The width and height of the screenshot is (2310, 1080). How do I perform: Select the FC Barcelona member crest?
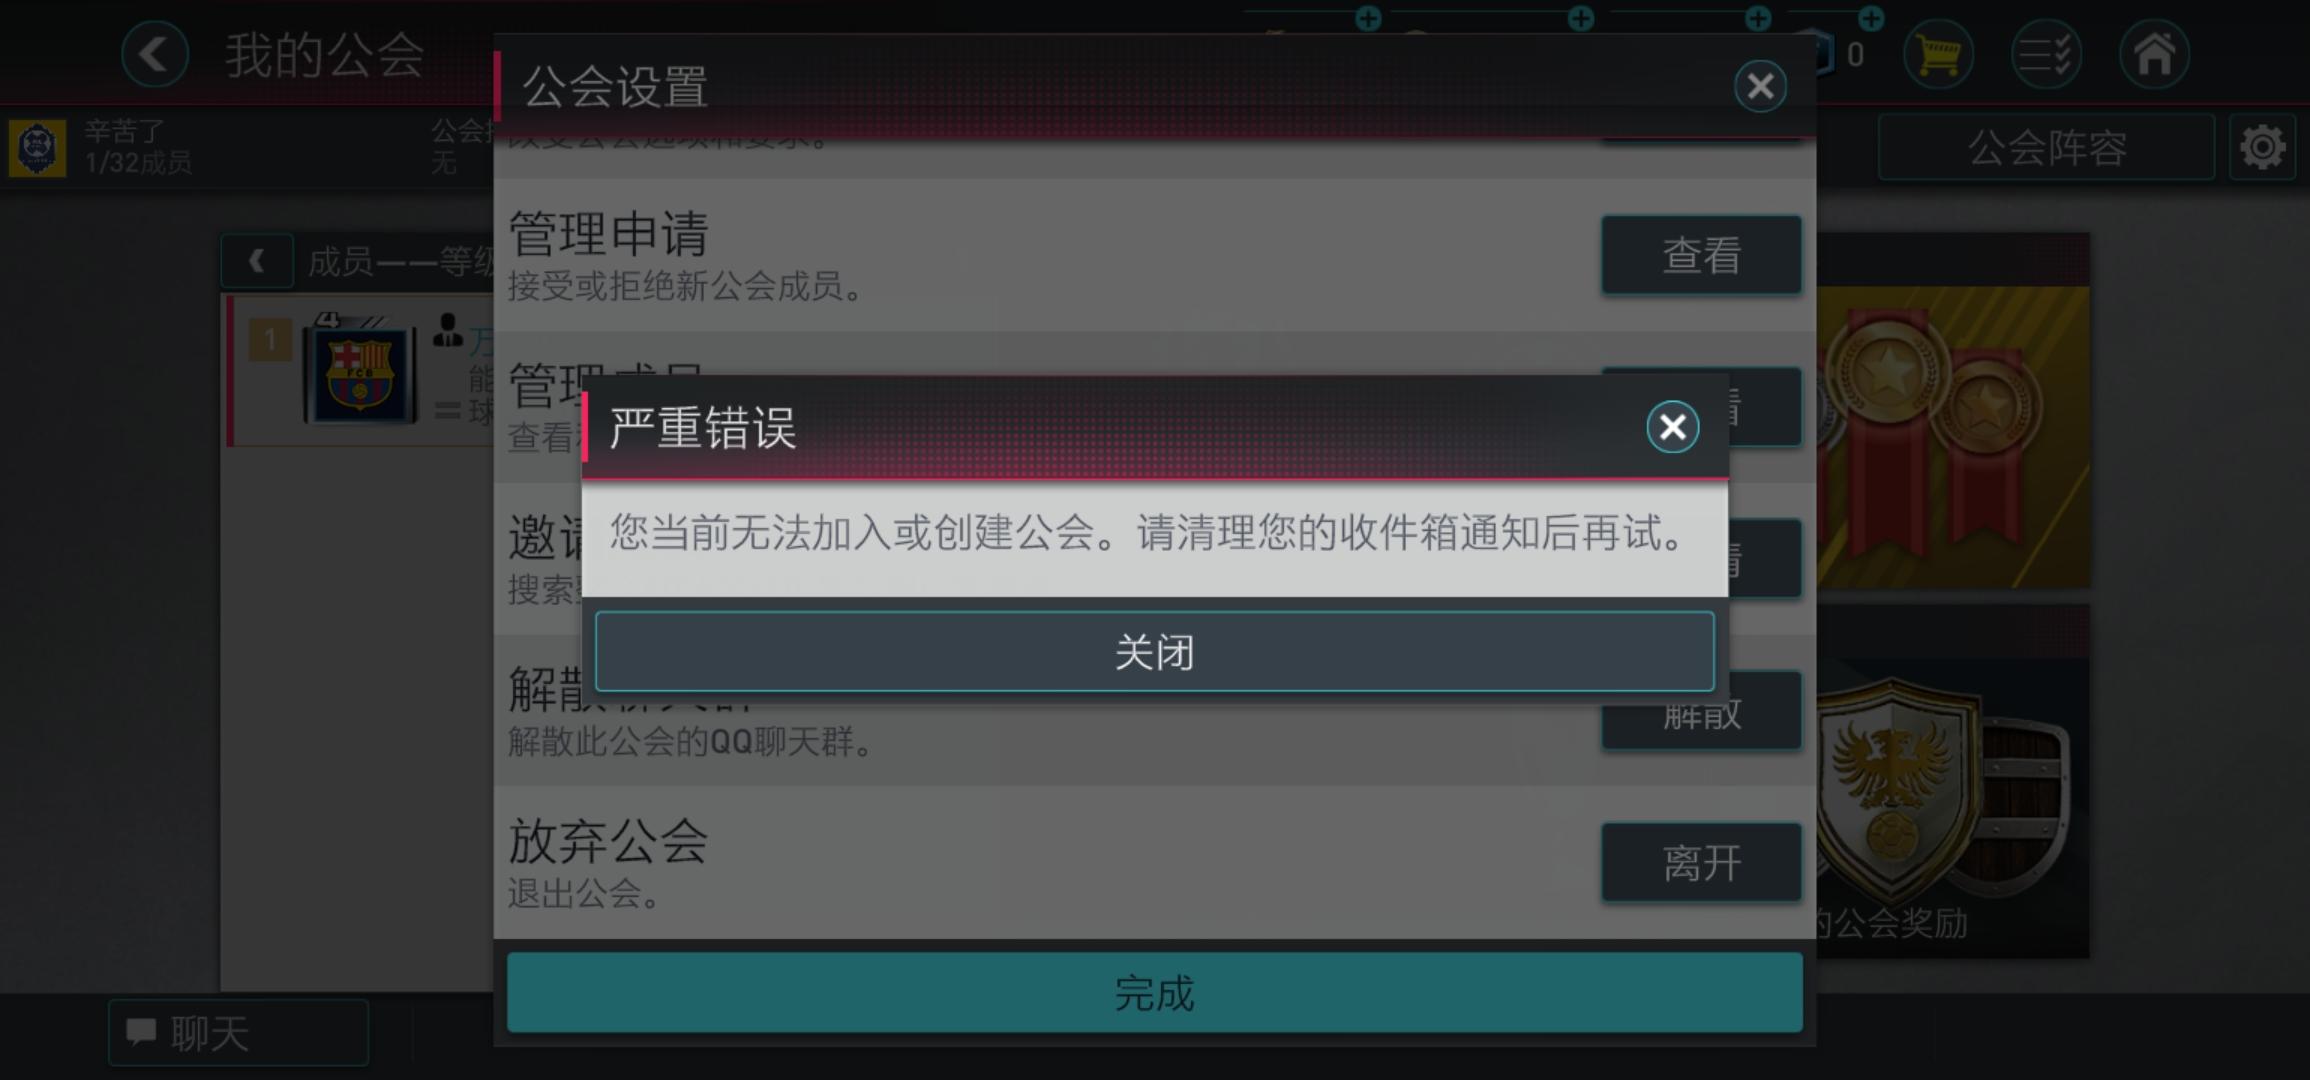coord(360,372)
